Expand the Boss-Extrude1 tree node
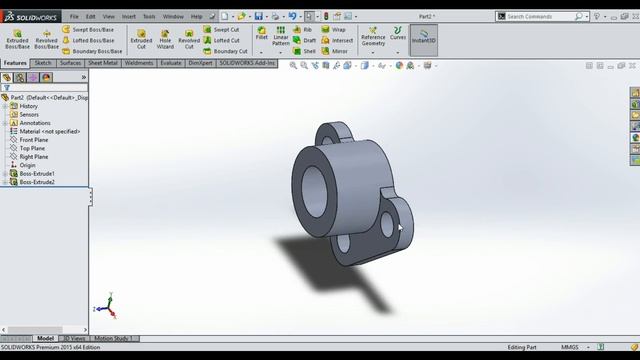The image size is (640, 360). click(5, 173)
